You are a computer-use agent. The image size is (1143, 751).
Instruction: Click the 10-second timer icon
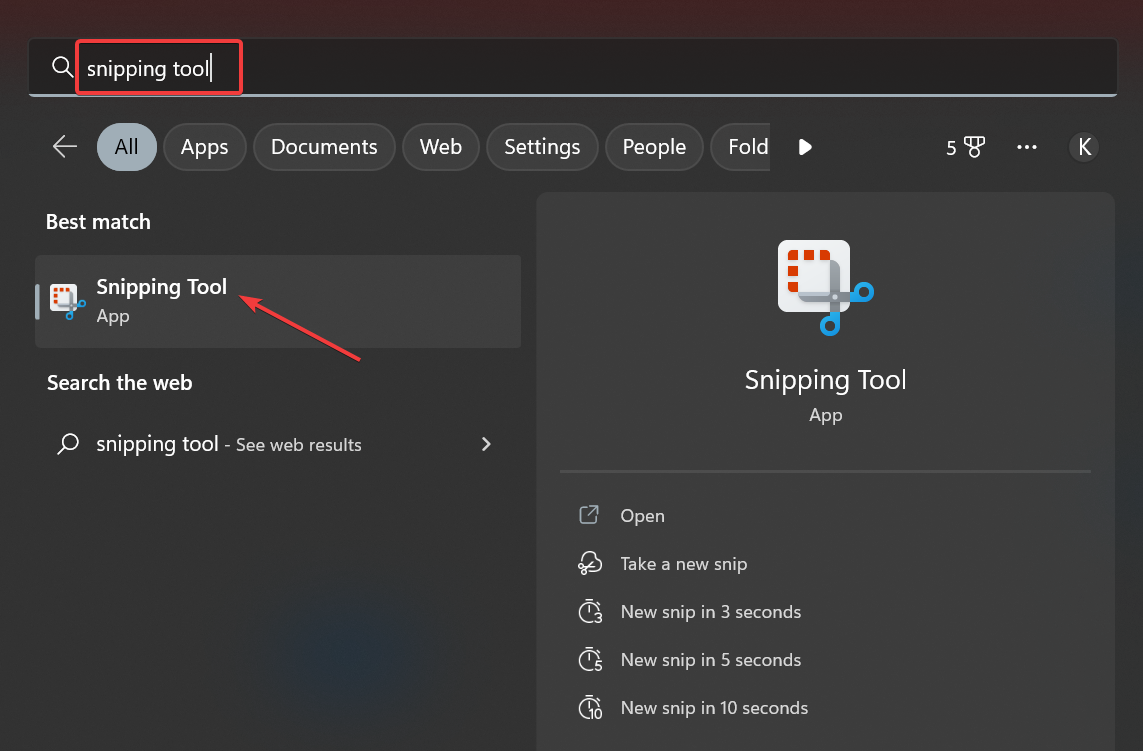click(x=590, y=708)
